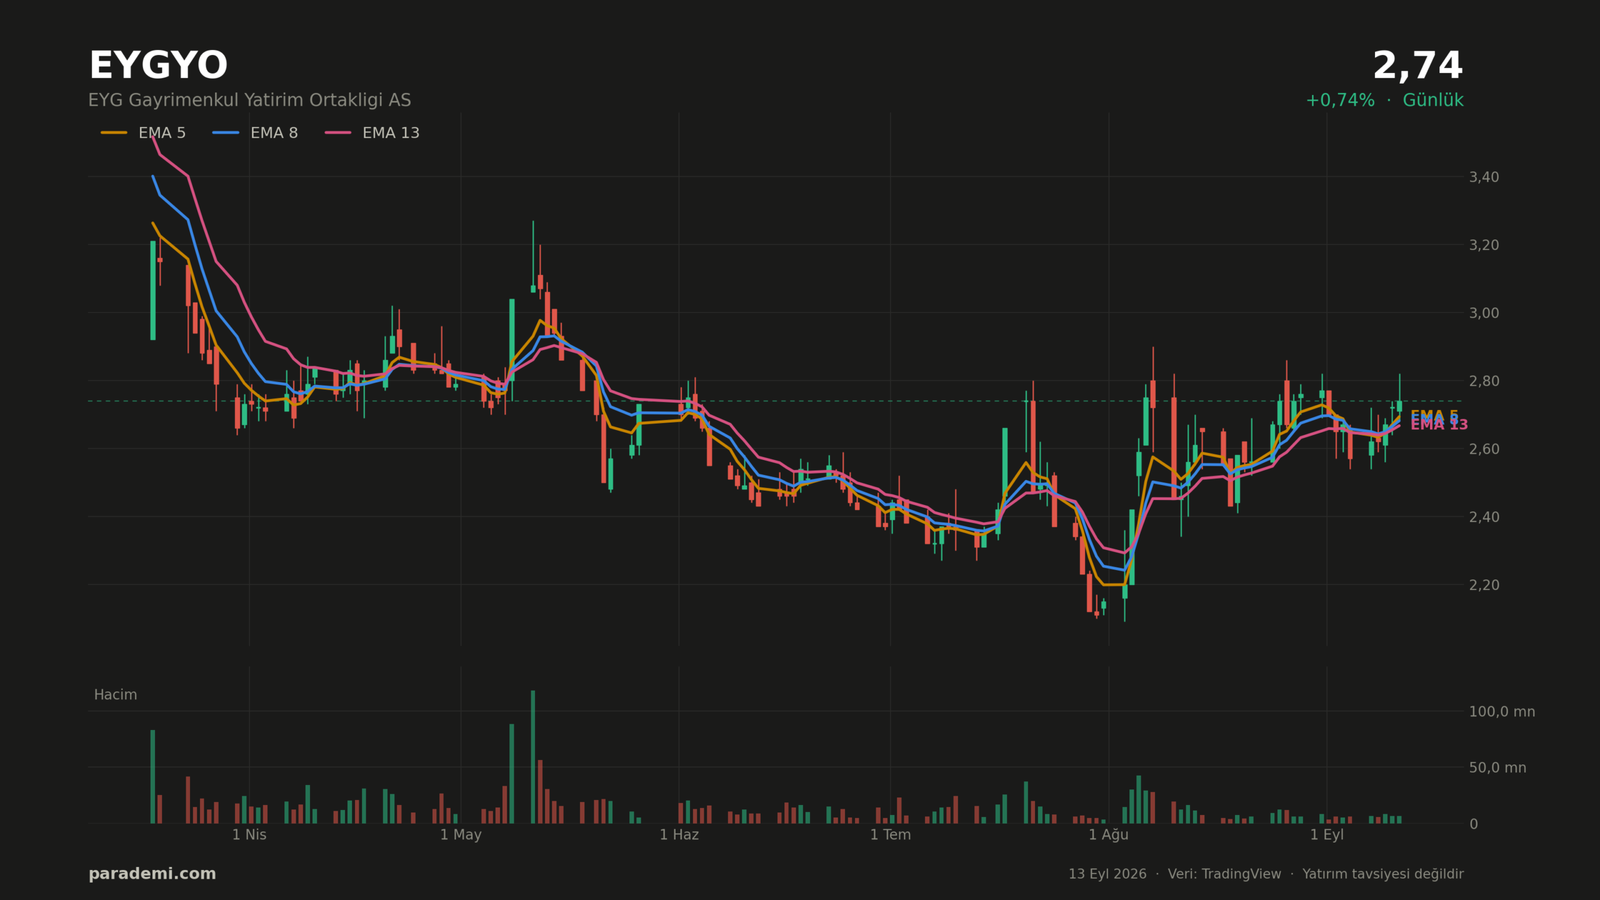Image resolution: width=1600 pixels, height=900 pixels.
Task: Click the 2,40 price axis label
Action: coord(1483,517)
